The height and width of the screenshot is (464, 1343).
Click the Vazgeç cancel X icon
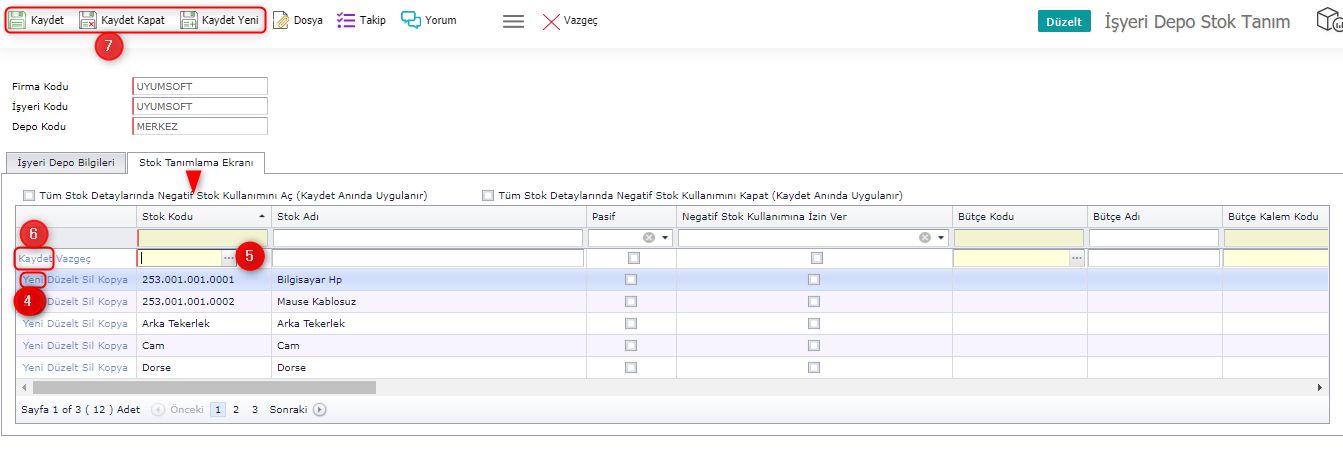(x=551, y=21)
